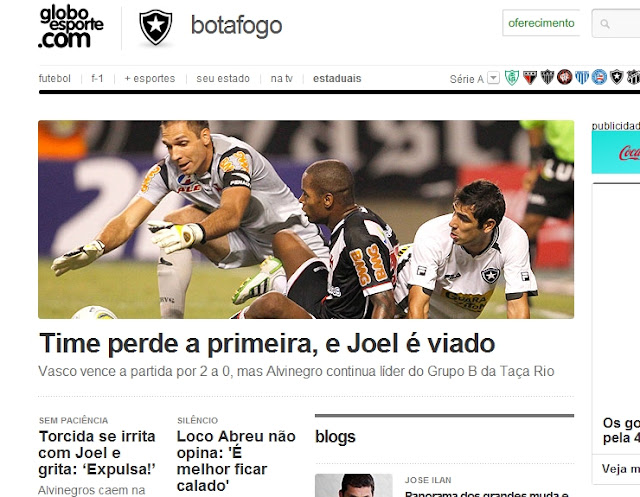This screenshot has width=640, height=497.
Task: Open the black-white Atlético-MG team crest
Action: (547, 77)
